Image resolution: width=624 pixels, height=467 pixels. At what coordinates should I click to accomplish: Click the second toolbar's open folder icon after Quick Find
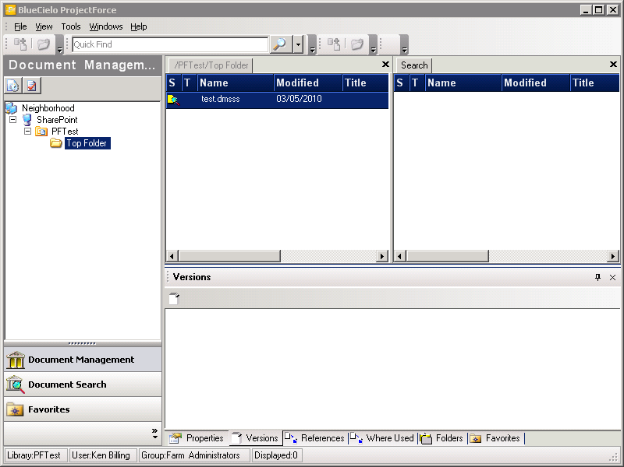pyautogui.click(x=357, y=44)
